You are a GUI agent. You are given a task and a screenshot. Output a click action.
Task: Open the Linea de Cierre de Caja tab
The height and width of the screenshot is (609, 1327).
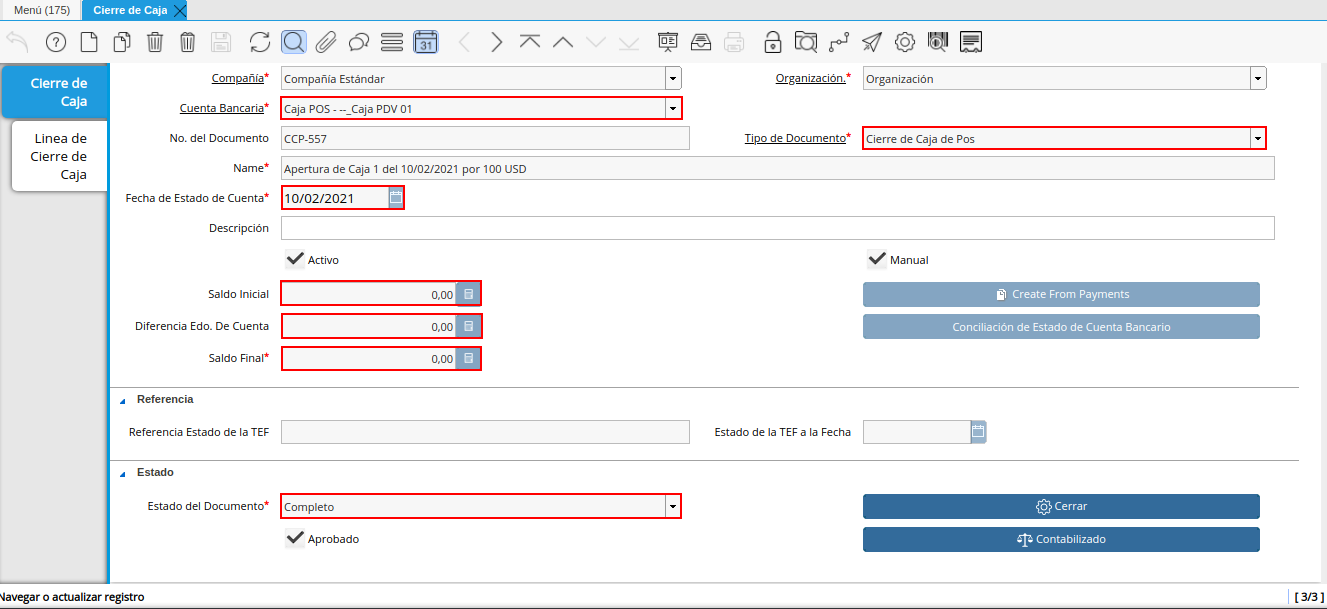point(60,156)
